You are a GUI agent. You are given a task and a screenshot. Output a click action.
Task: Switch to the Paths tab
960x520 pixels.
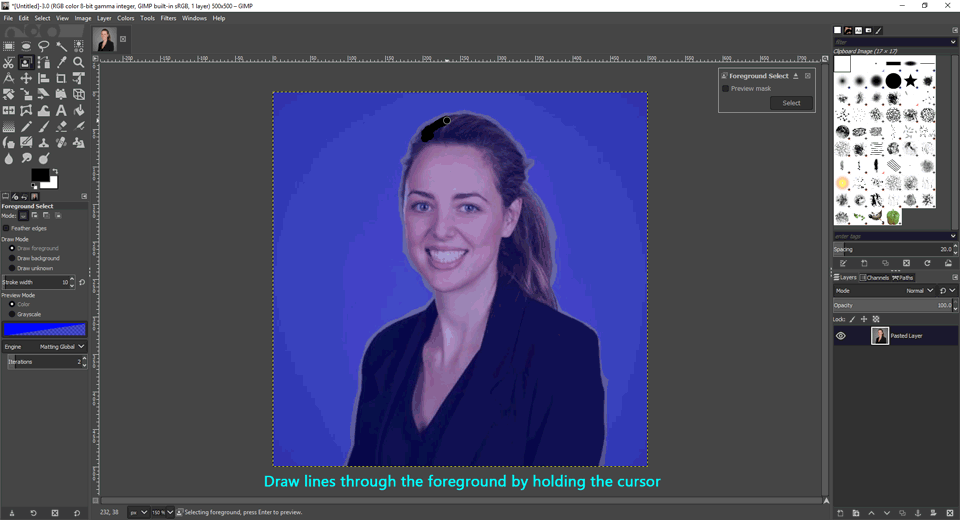click(x=903, y=277)
